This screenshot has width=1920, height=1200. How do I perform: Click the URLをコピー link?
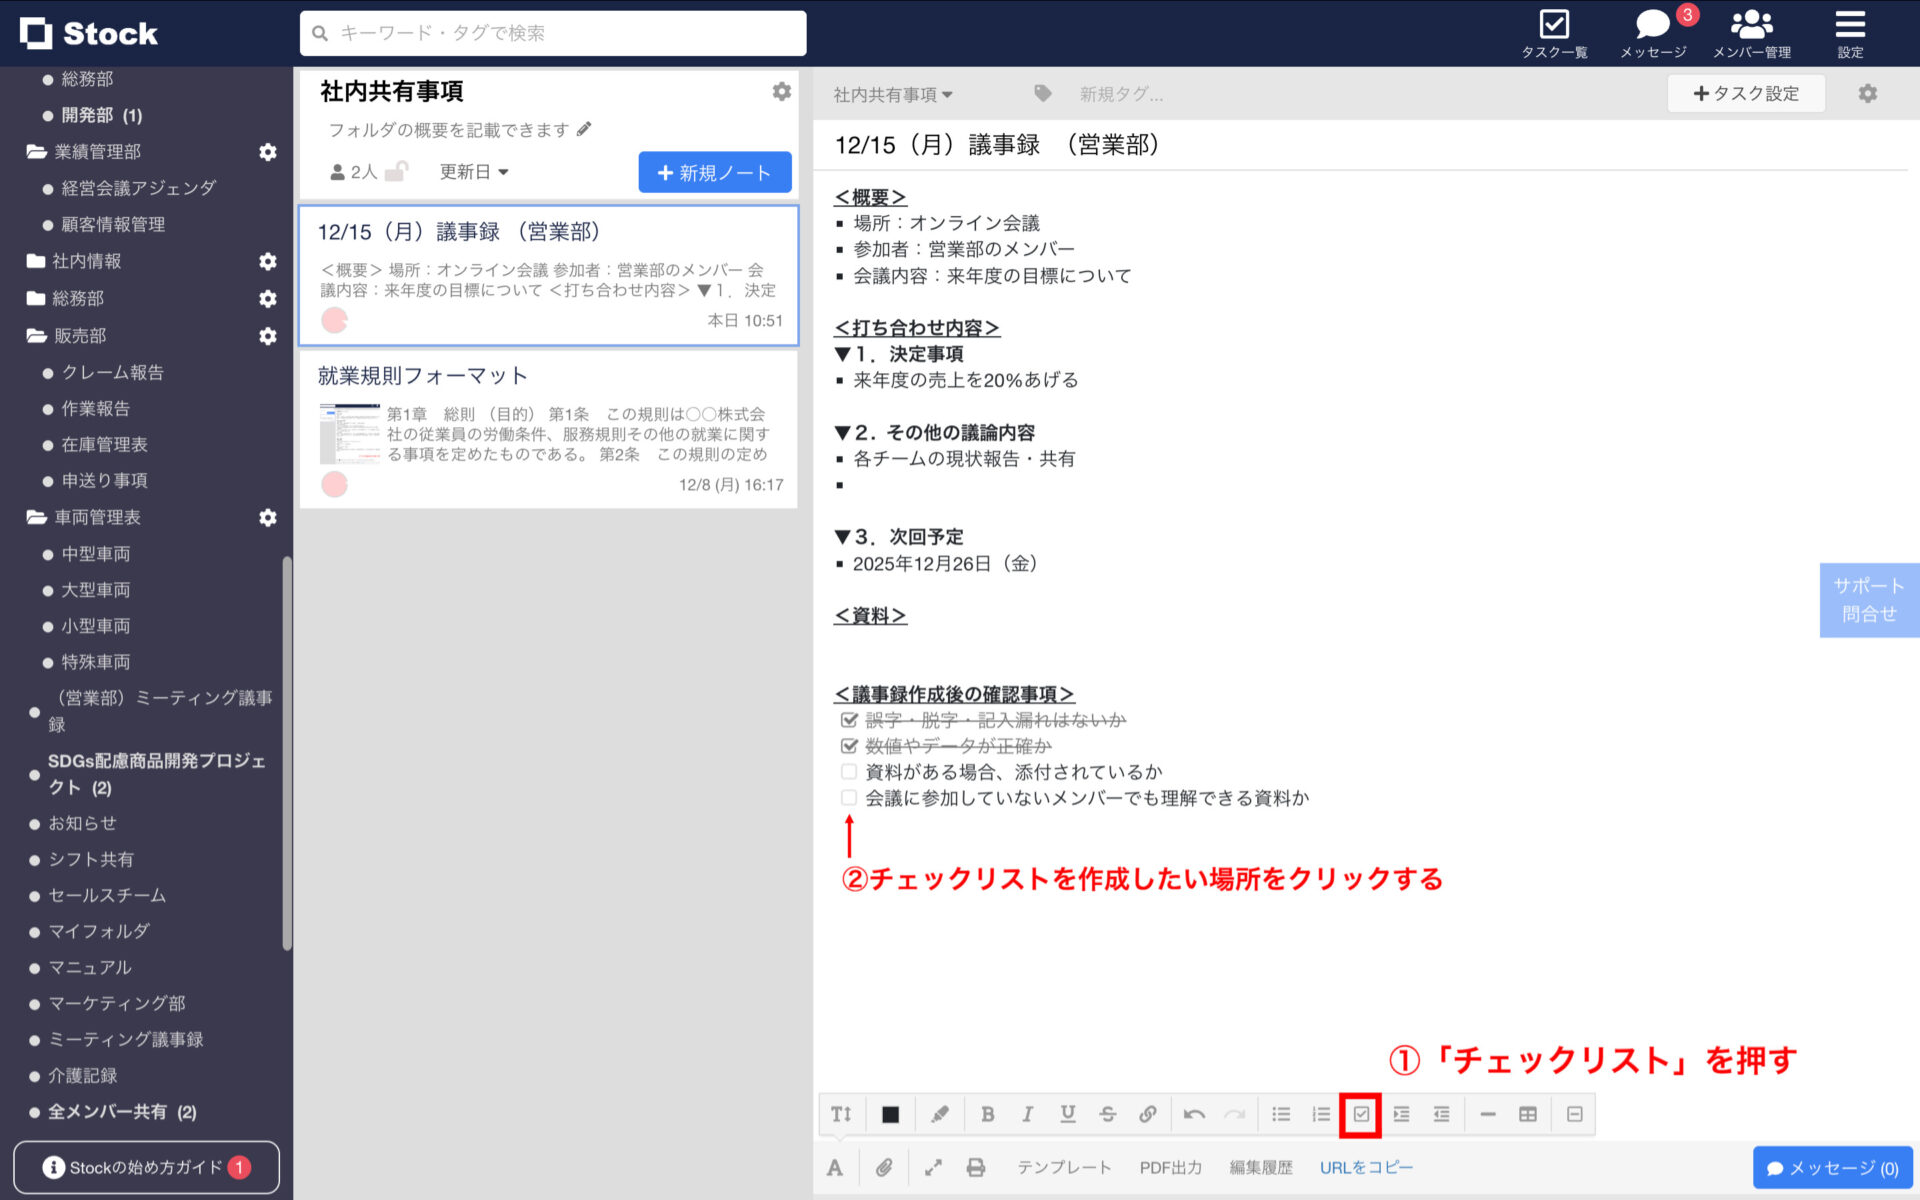click(x=1367, y=1166)
